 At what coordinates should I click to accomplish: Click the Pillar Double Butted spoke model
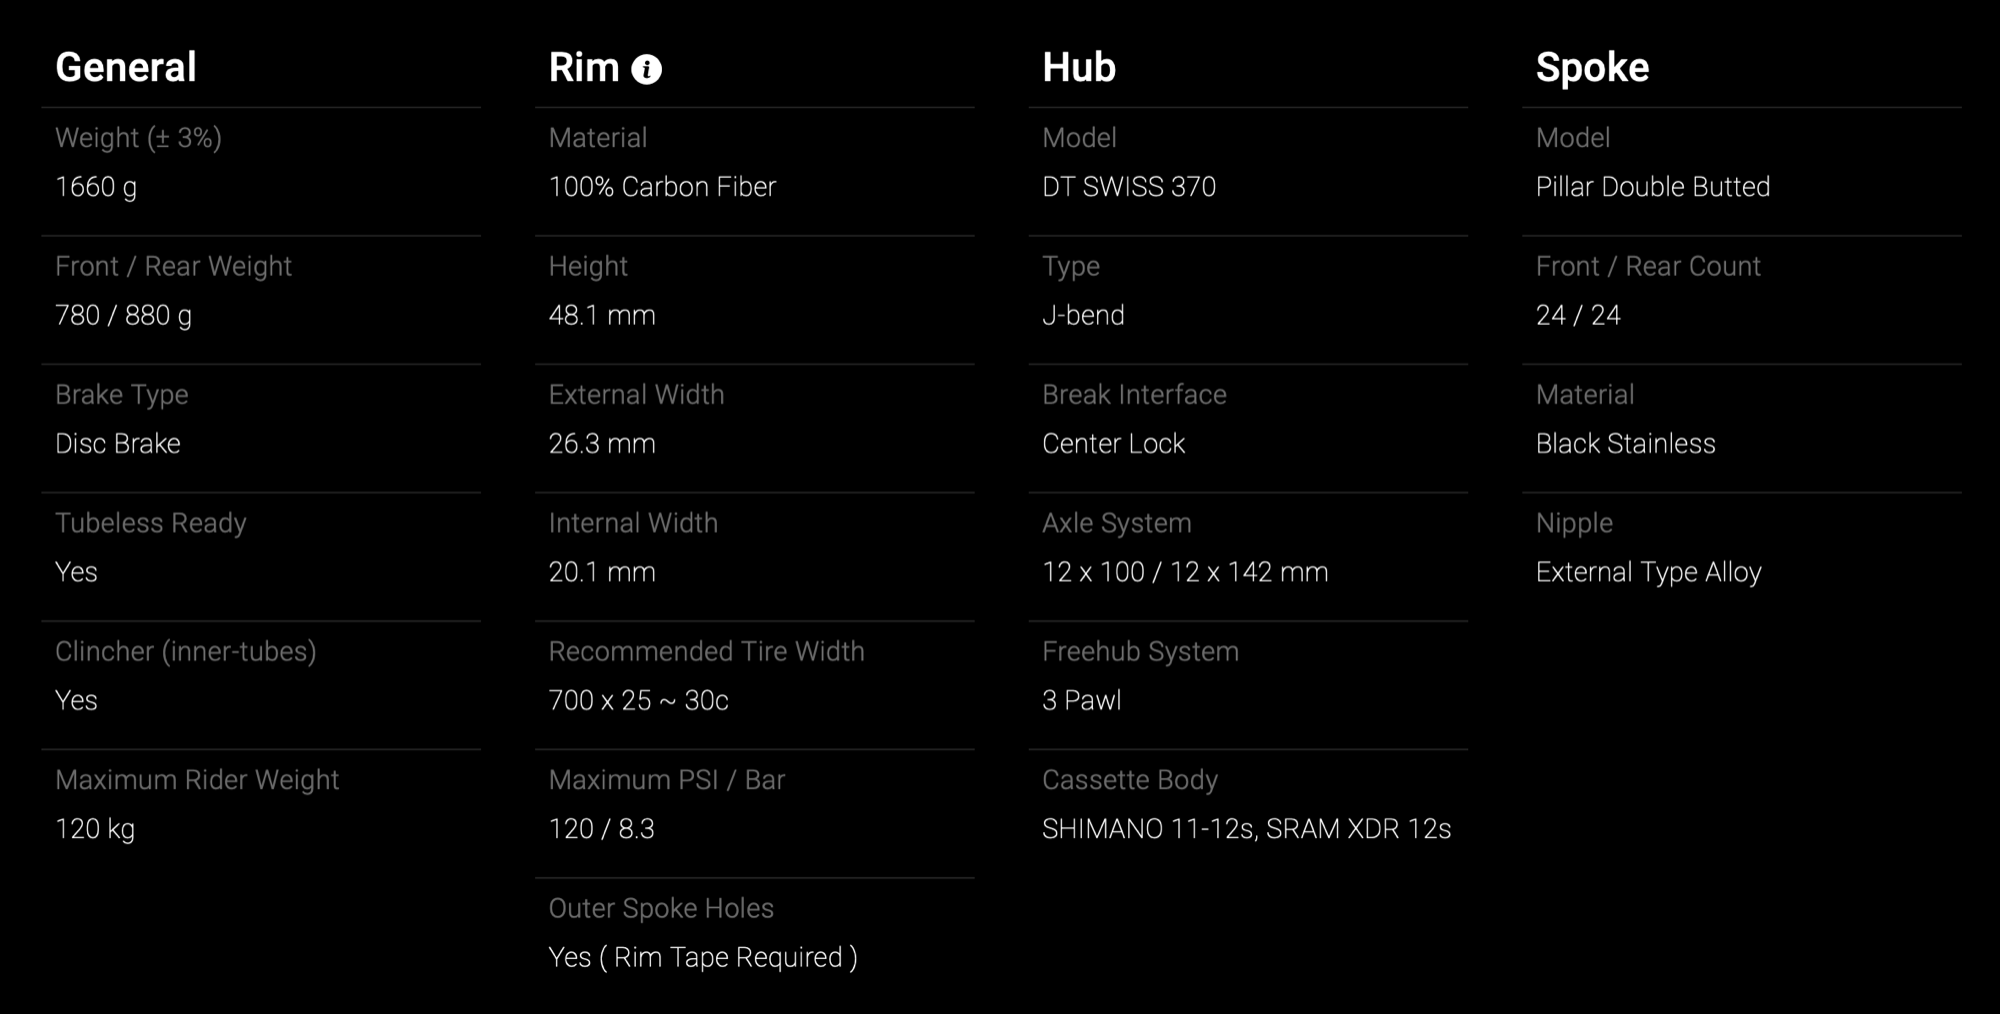(1652, 187)
